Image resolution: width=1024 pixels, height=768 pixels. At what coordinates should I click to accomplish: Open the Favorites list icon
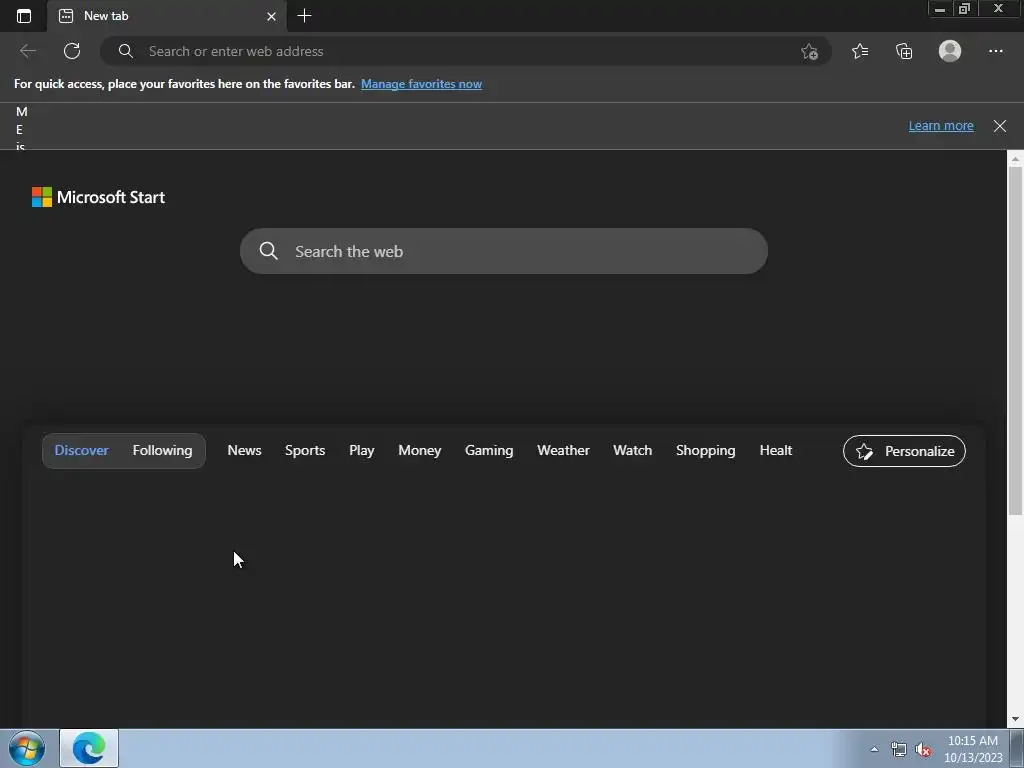click(x=860, y=51)
